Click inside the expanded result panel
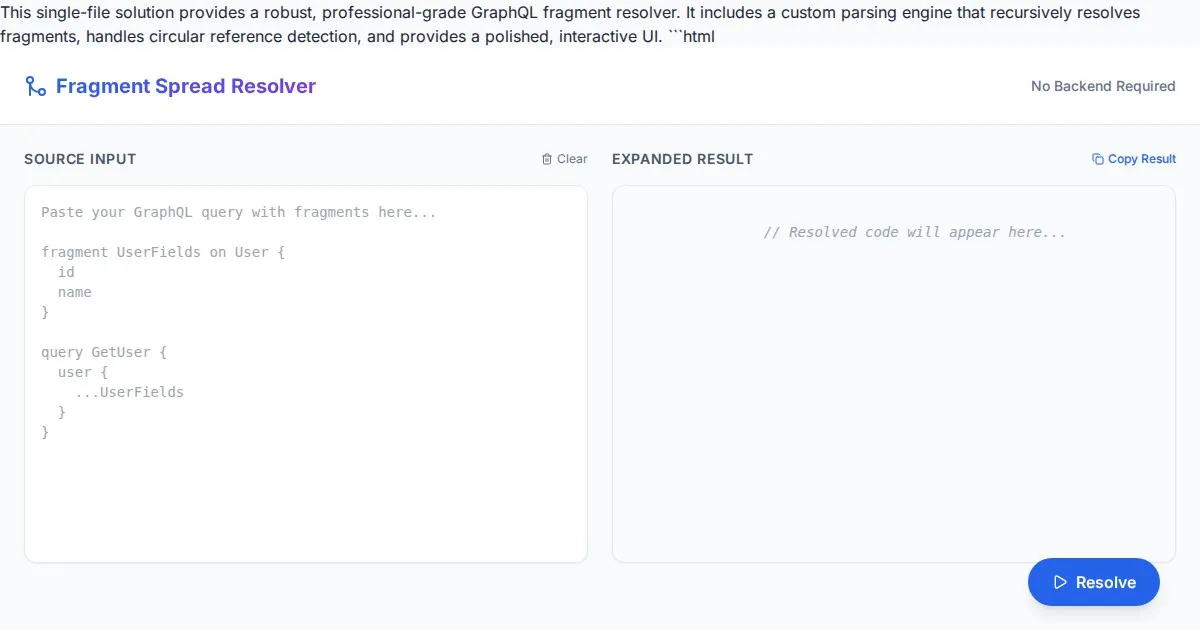This screenshot has width=1200, height=630. point(893,400)
